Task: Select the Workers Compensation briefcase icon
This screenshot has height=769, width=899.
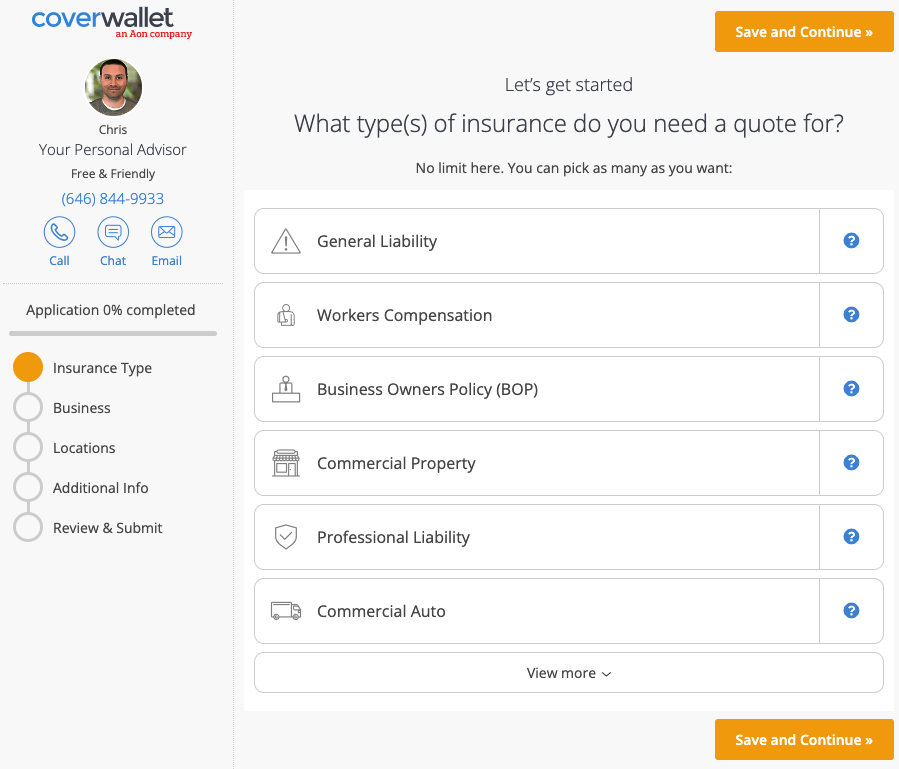Action: pos(286,314)
